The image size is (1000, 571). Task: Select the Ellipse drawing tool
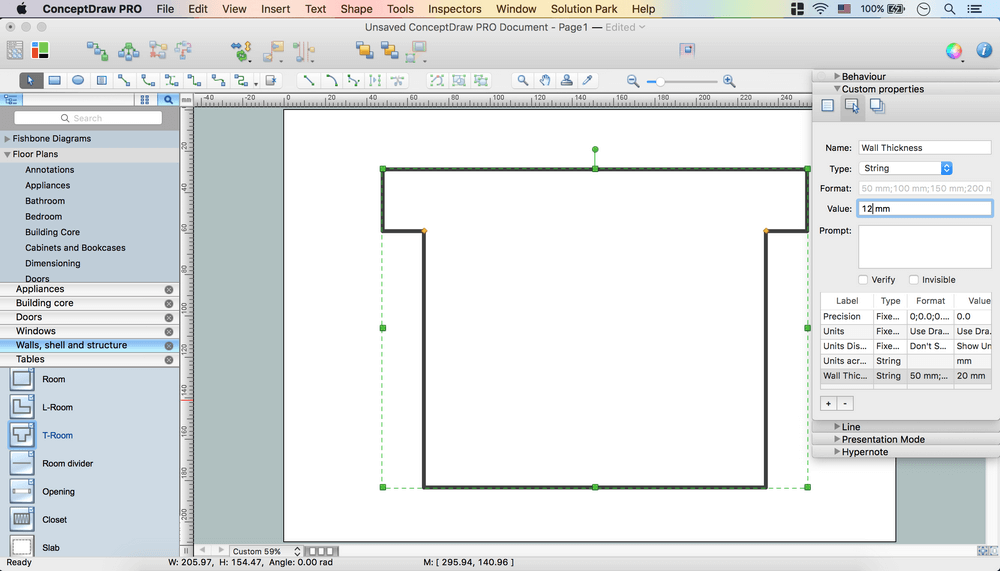click(x=78, y=80)
